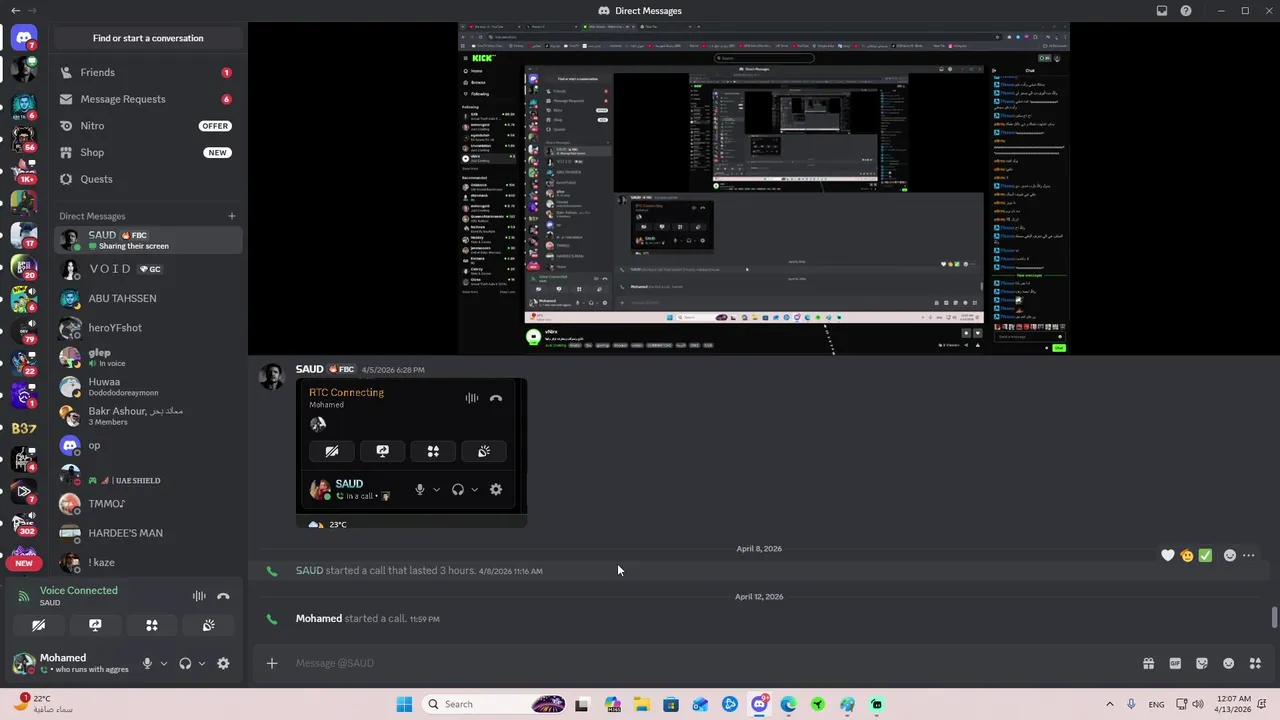The width and height of the screenshot is (1280, 720).
Task: Open add reaction smiley on call message
Action: point(1230,555)
